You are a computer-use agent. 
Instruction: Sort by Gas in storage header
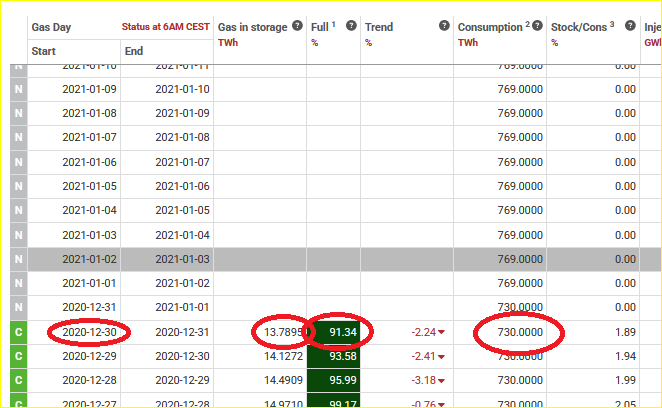point(252,27)
